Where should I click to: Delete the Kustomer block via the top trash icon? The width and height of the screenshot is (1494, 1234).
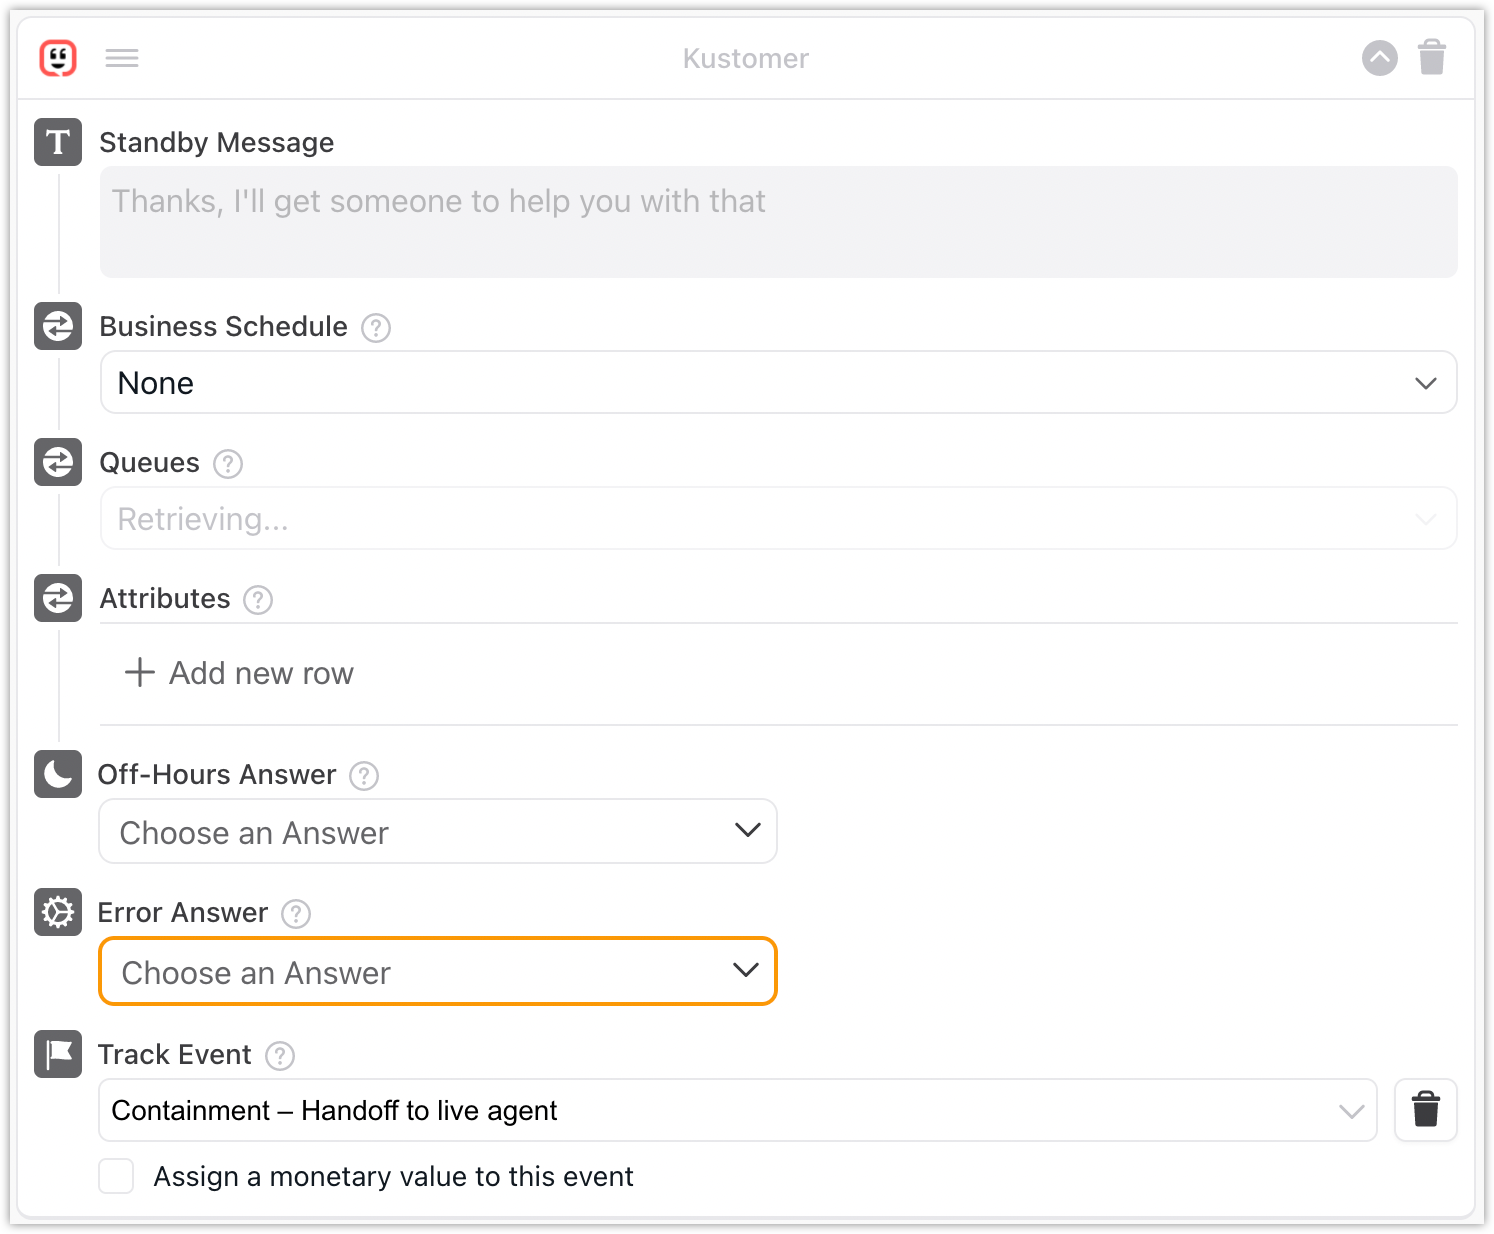1432,58
